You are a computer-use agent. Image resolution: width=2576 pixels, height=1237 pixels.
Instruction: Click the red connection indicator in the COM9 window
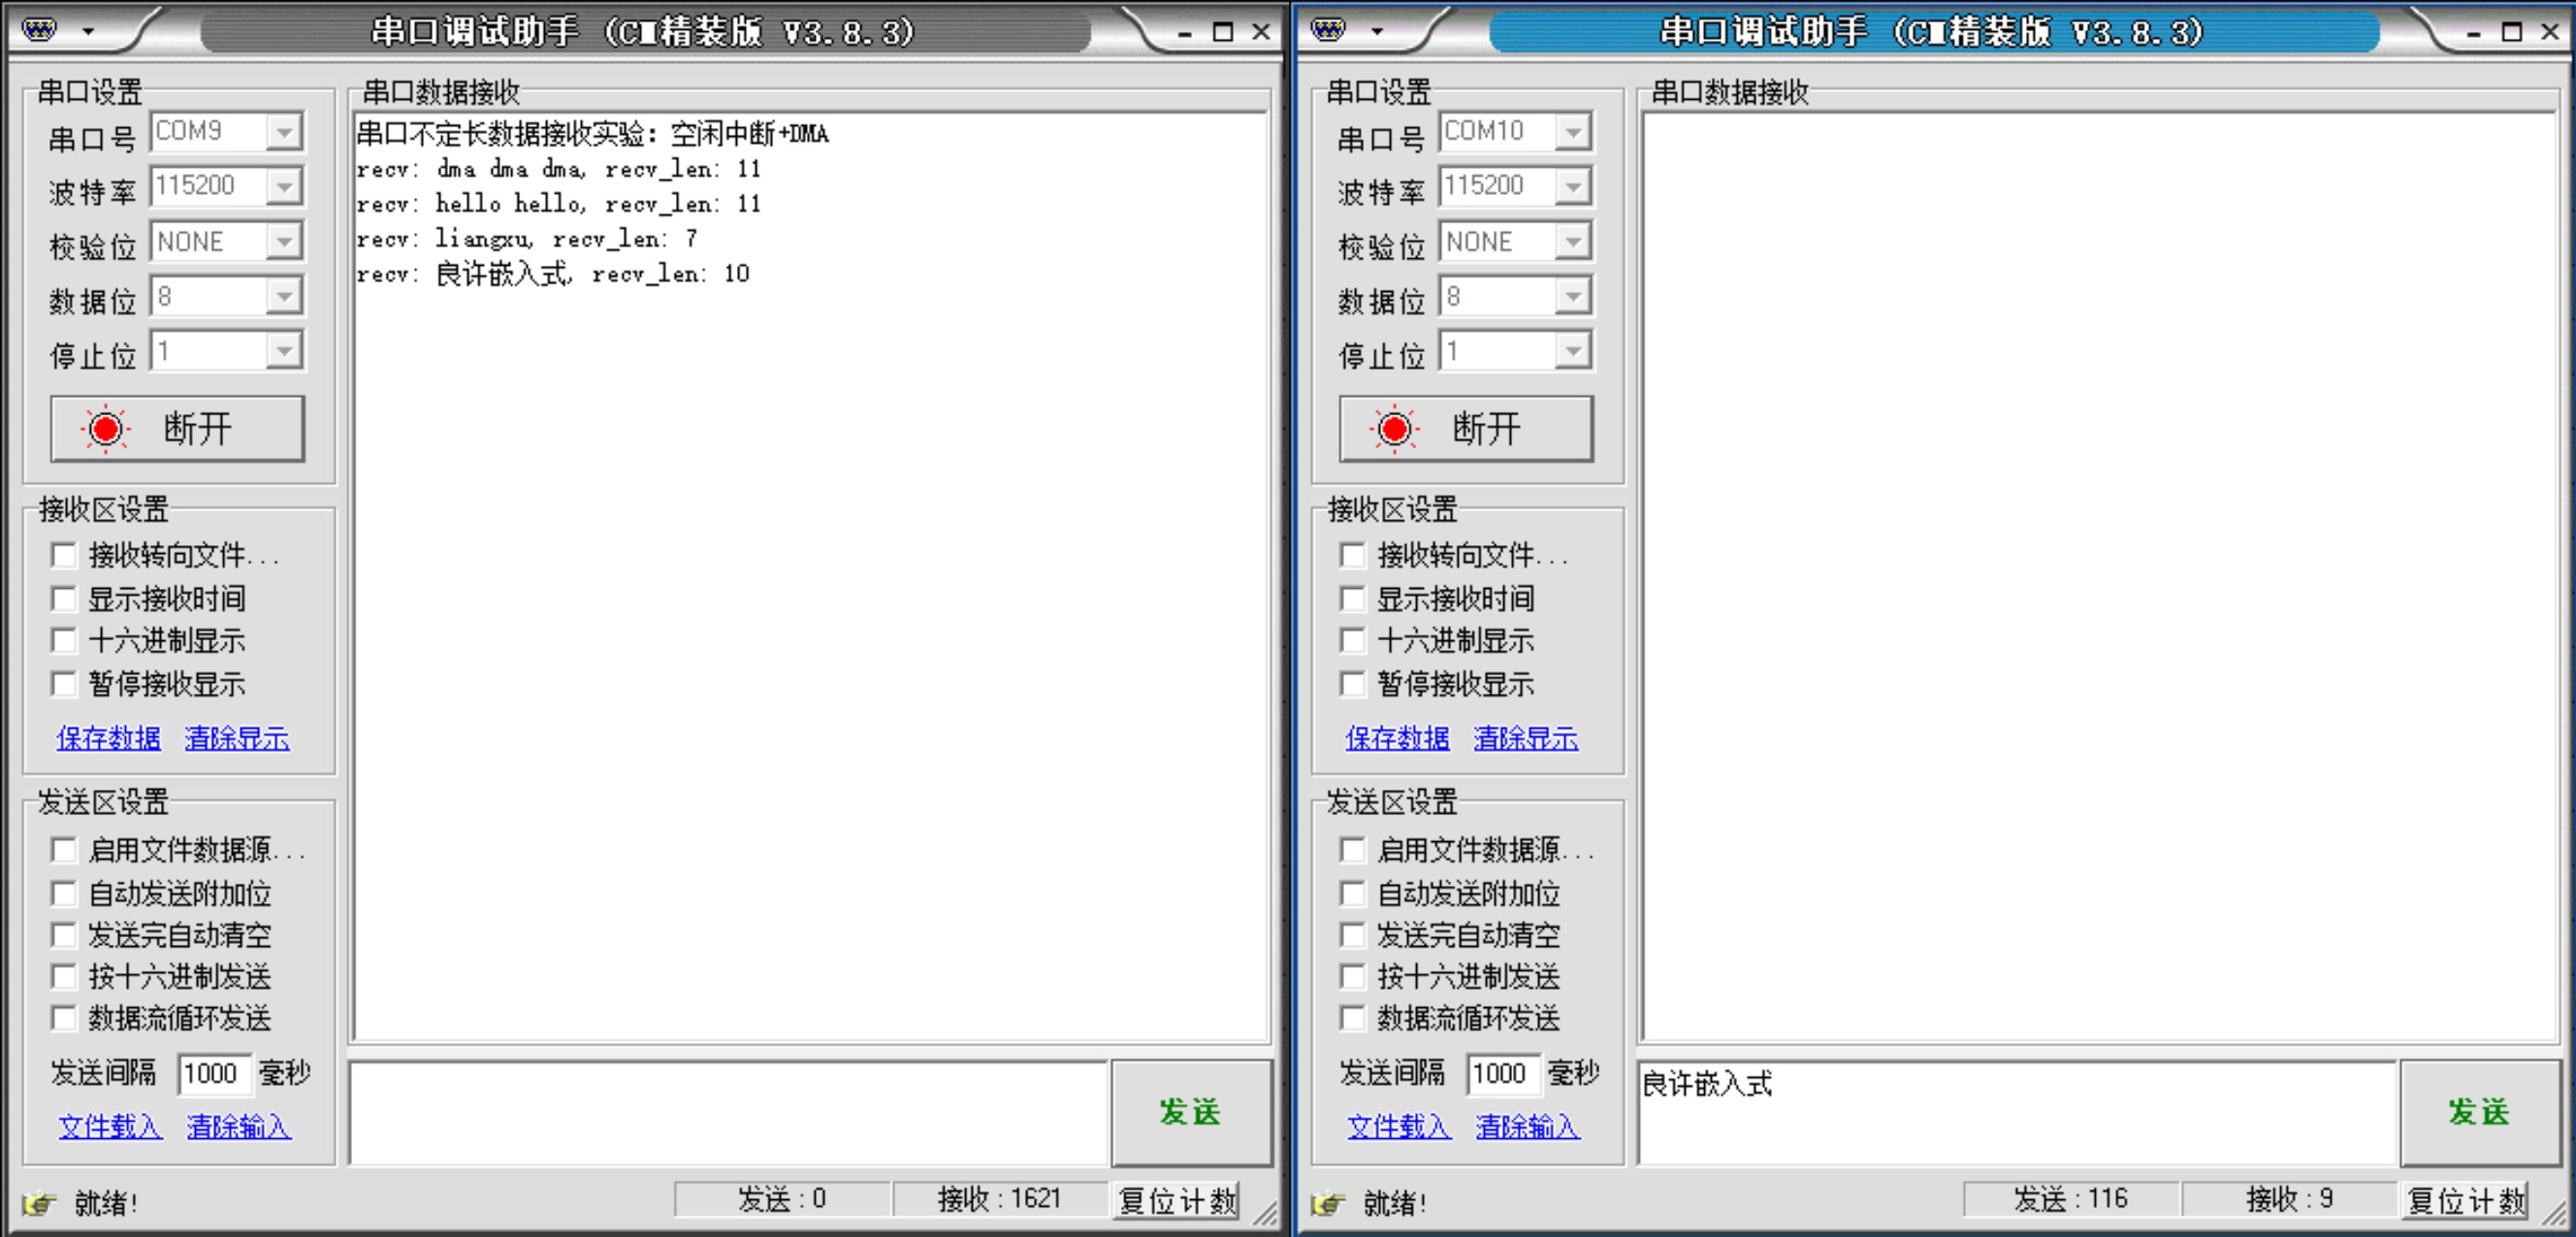click(x=105, y=429)
